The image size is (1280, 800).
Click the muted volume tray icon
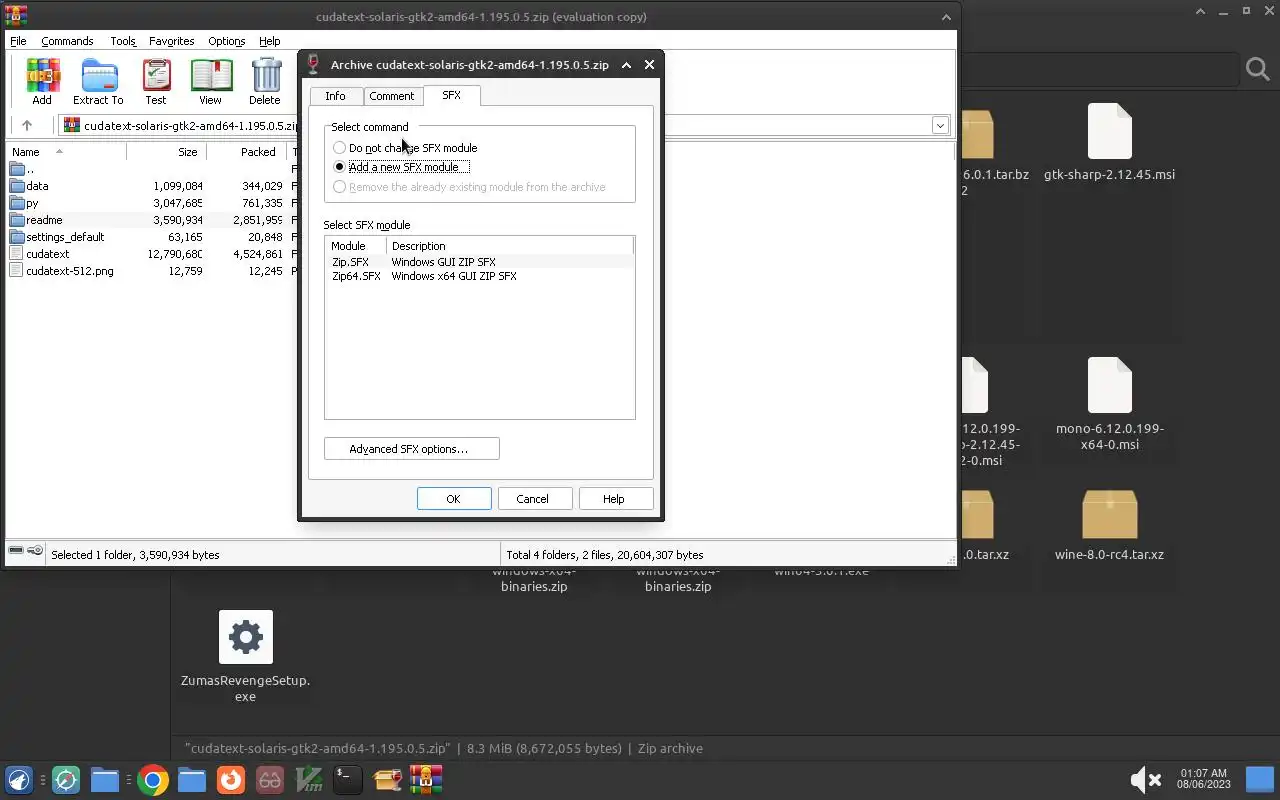[x=1145, y=780]
